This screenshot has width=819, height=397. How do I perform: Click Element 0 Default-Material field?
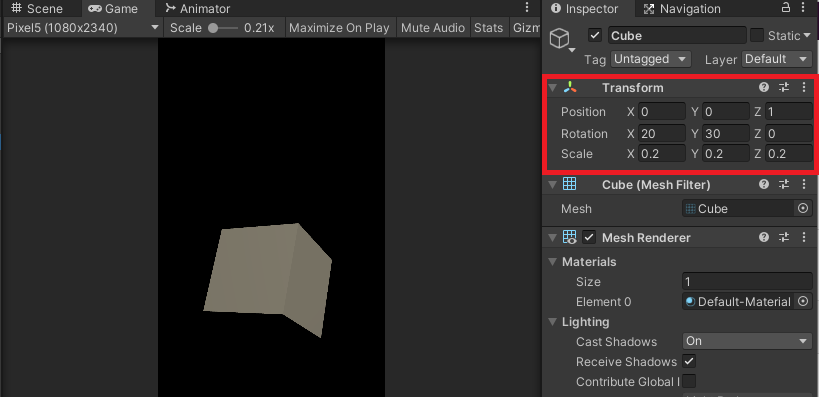coord(739,301)
